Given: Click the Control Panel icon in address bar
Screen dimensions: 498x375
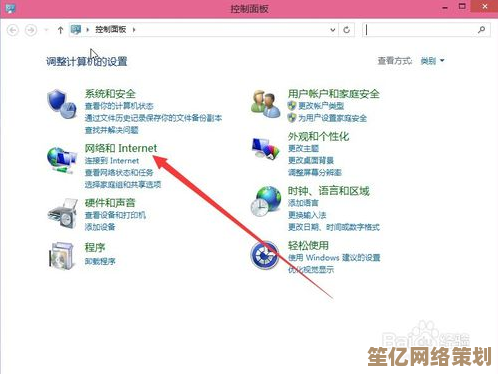Looking at the screenshot, I should [x=76, y=30].
